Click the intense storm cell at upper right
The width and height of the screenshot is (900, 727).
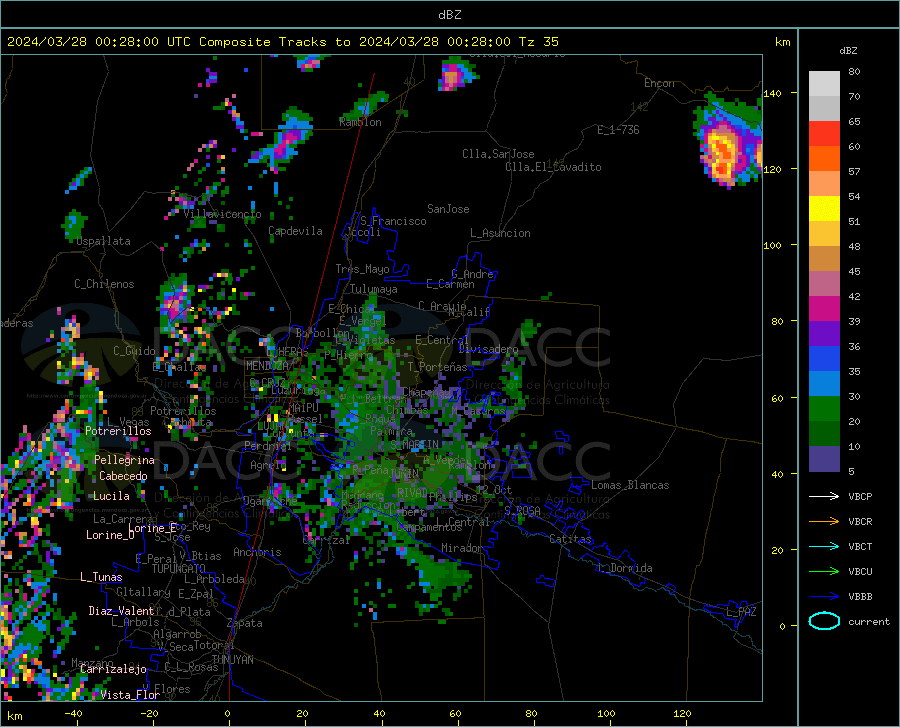[x=722, y=152]
